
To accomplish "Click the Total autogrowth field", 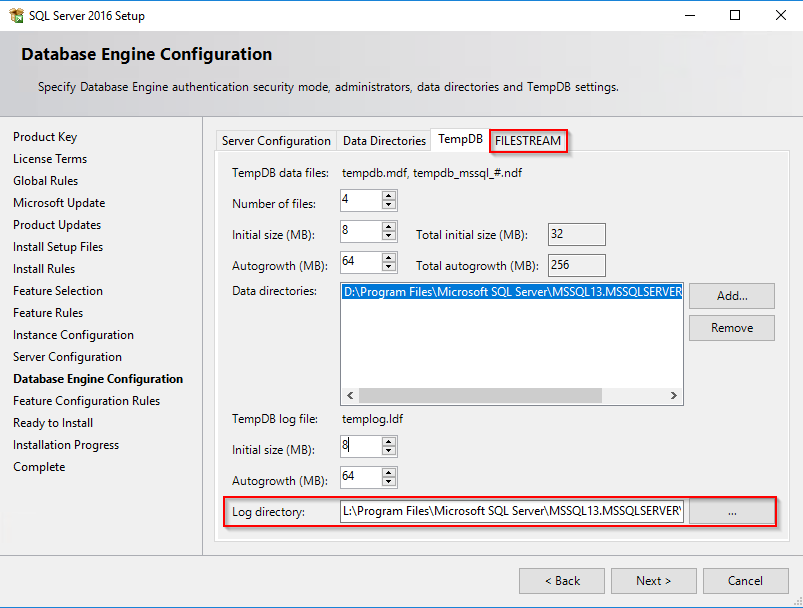I will pyautogui.click(x=577, y=265).
